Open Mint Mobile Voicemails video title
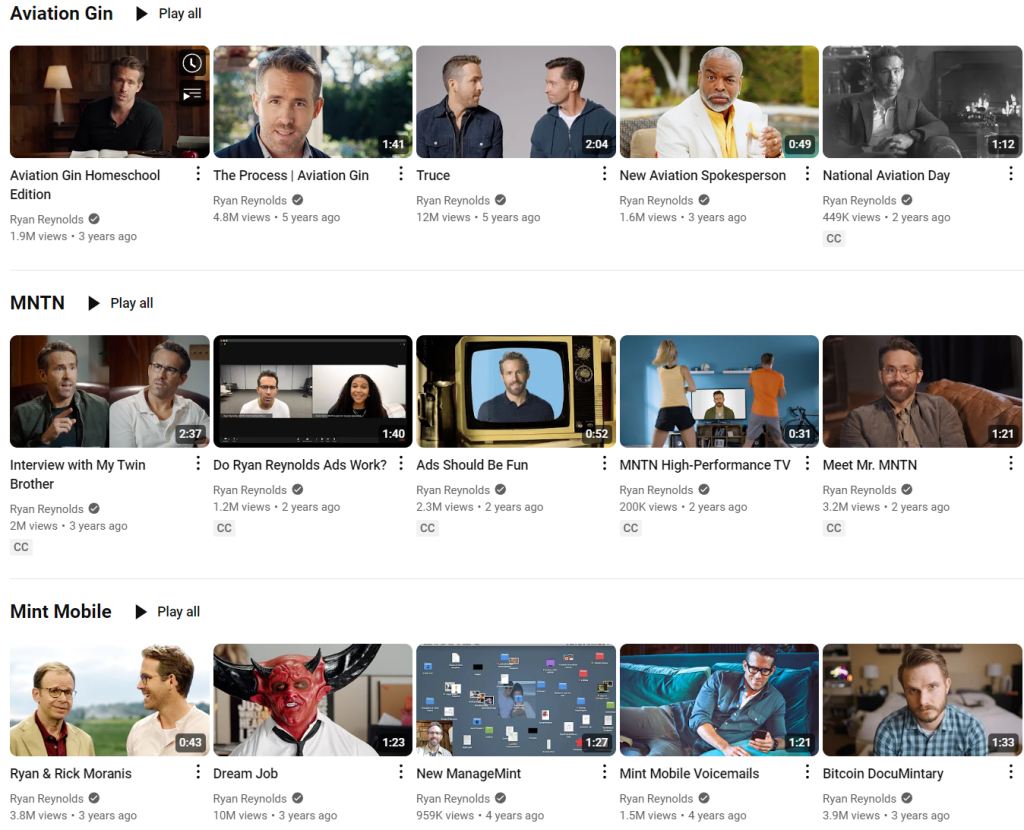Image resolution: width=1024 pixels, height=830 pixels. [x=689, y=773]
